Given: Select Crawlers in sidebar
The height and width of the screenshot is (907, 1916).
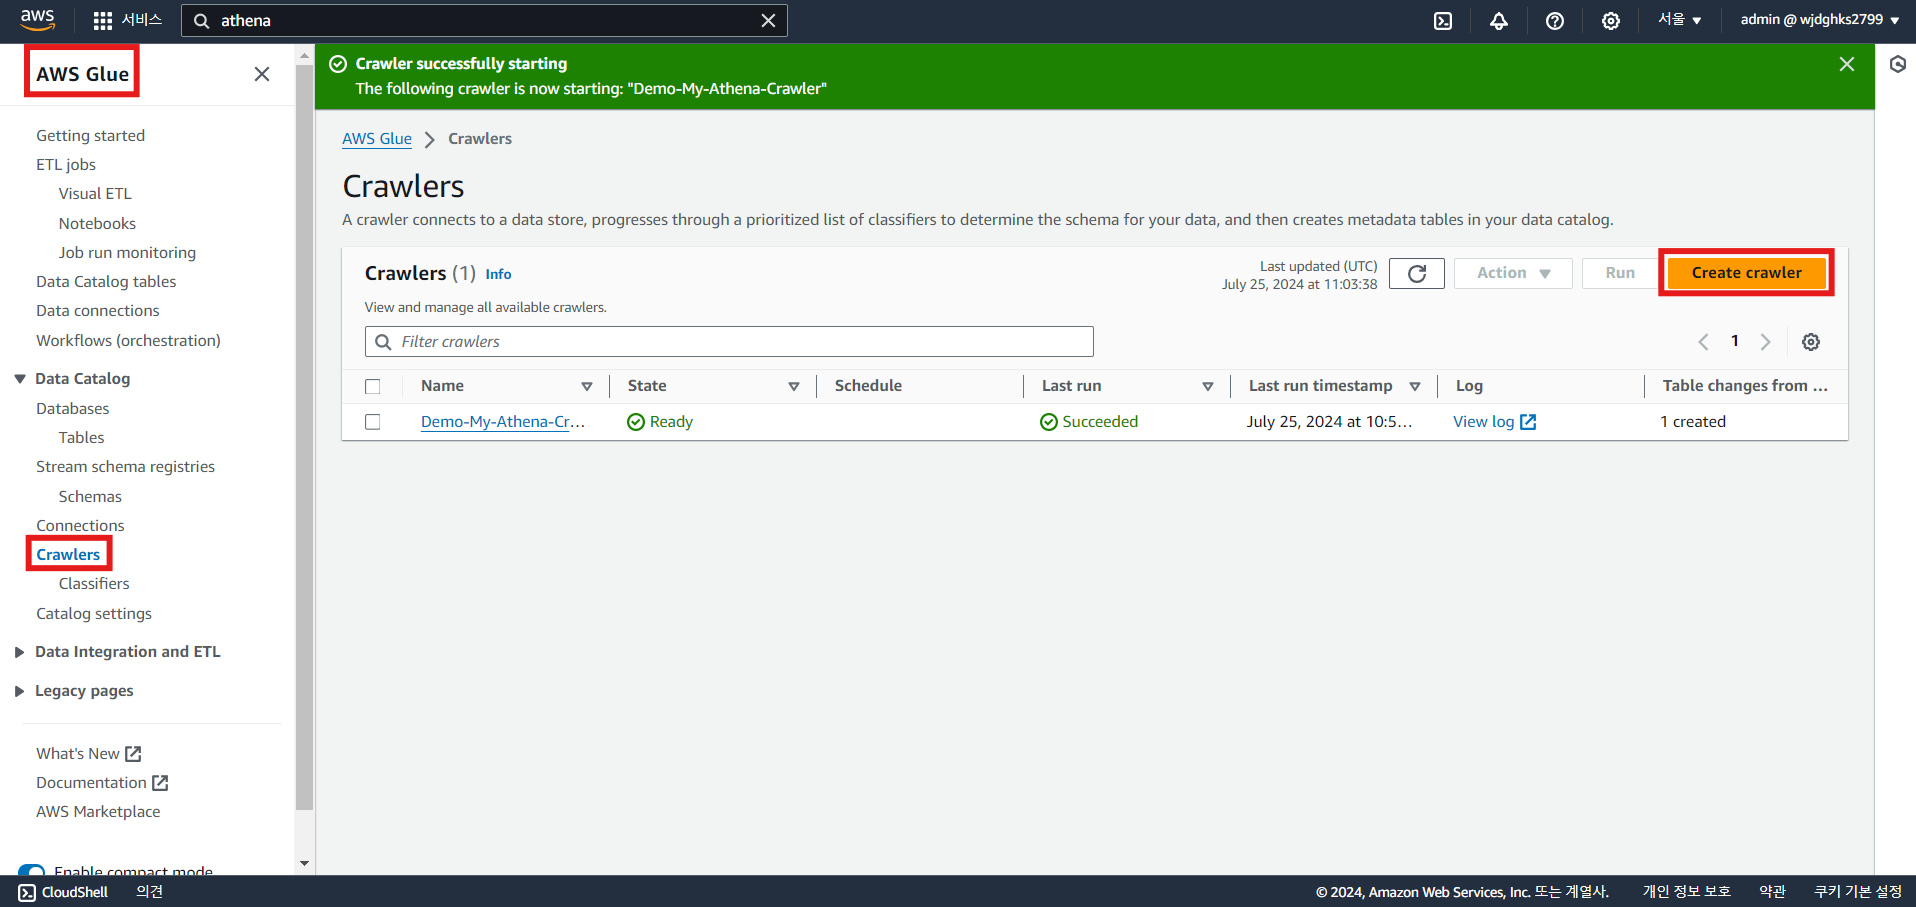Looking at the screenshot, I should (x=68, y=555).
